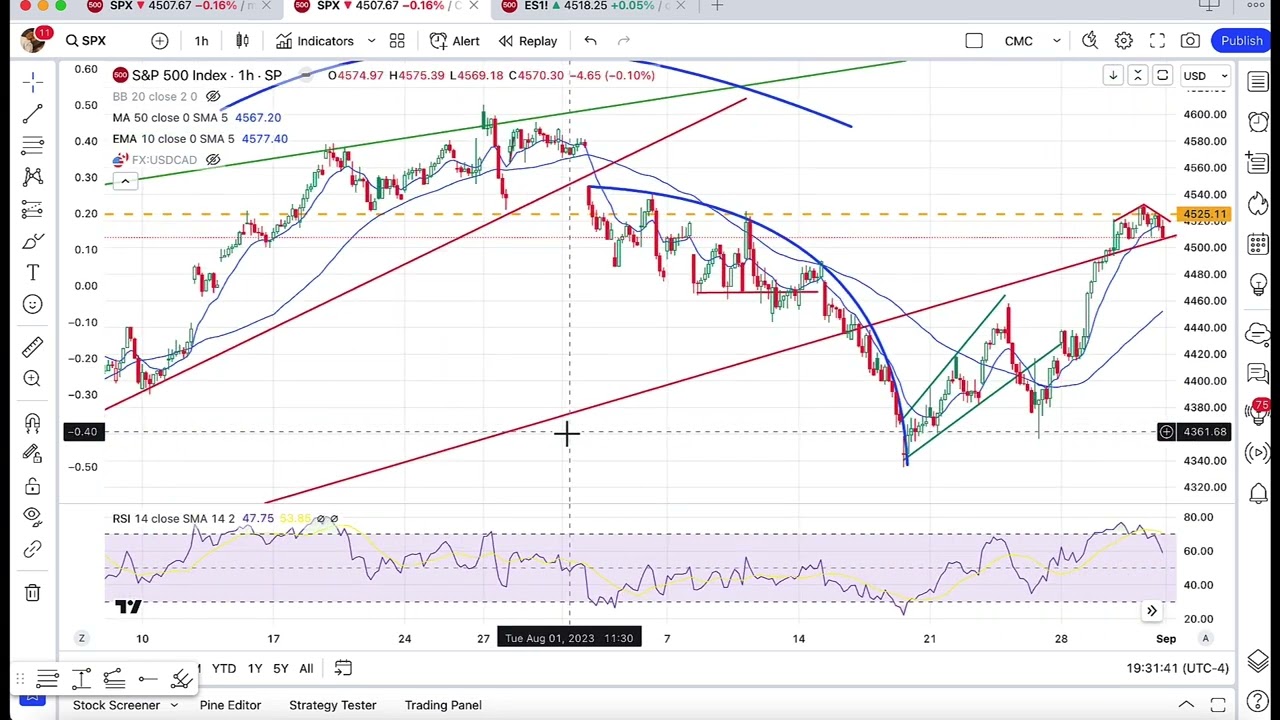Open the watchlist panel

[x=1258, y=83]
